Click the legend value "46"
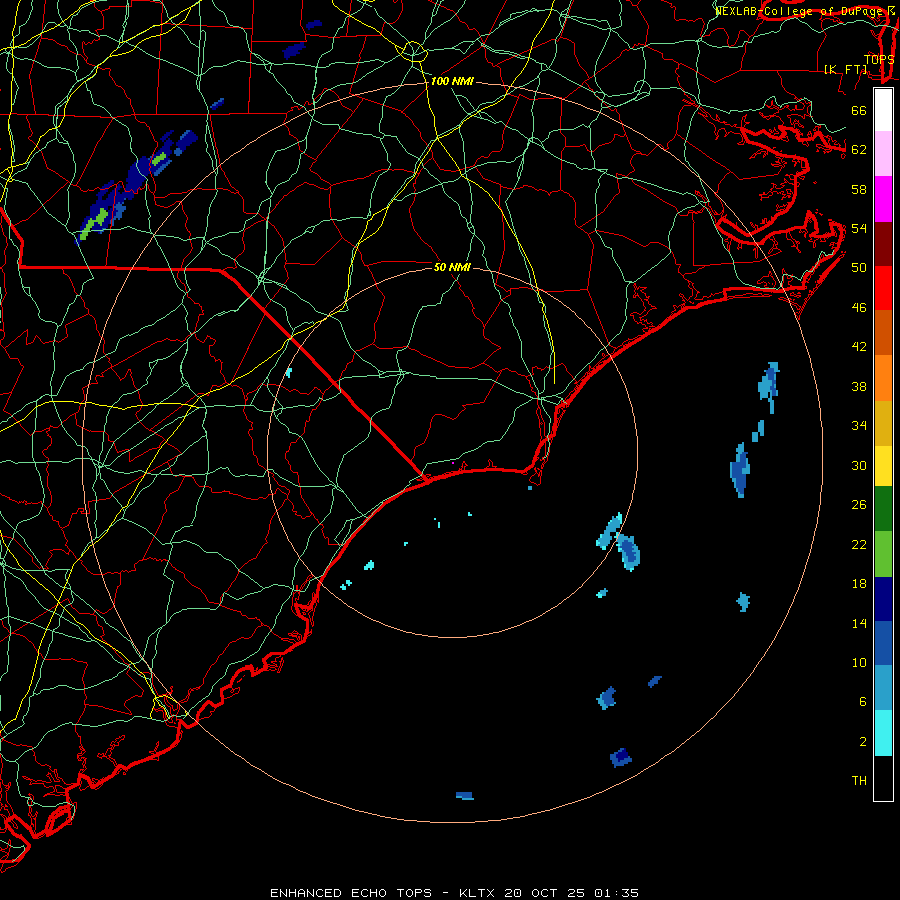The height and width of the screenshot is (900, 900). (x=859, y=308)
